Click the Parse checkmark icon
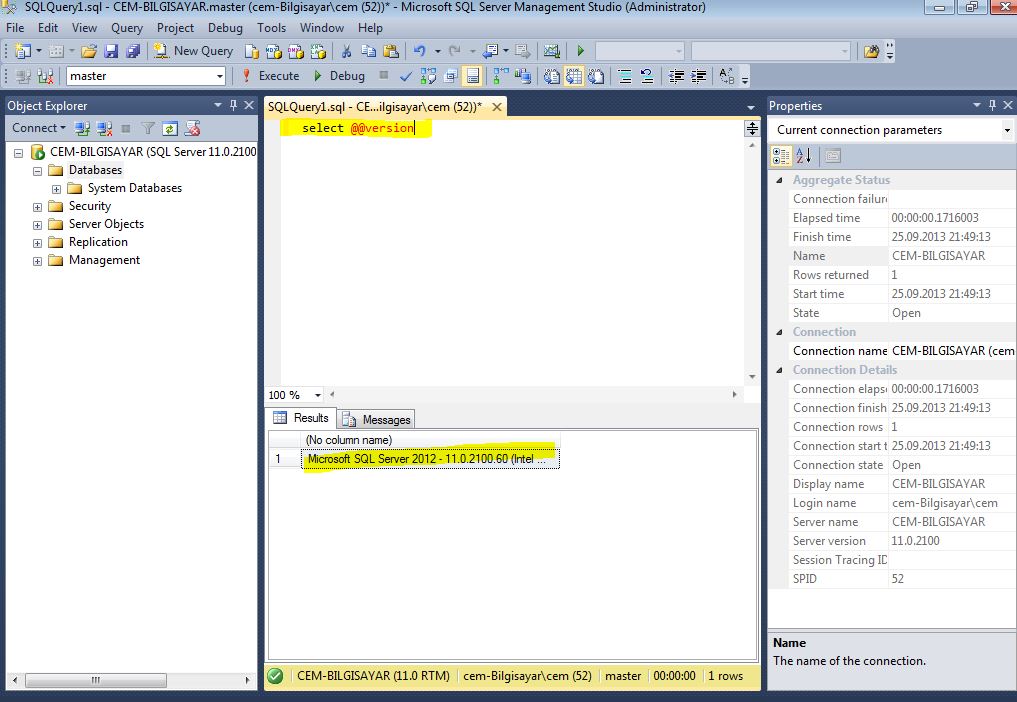The width and height of the screenshot is (1017, 702). pos(405,77)
